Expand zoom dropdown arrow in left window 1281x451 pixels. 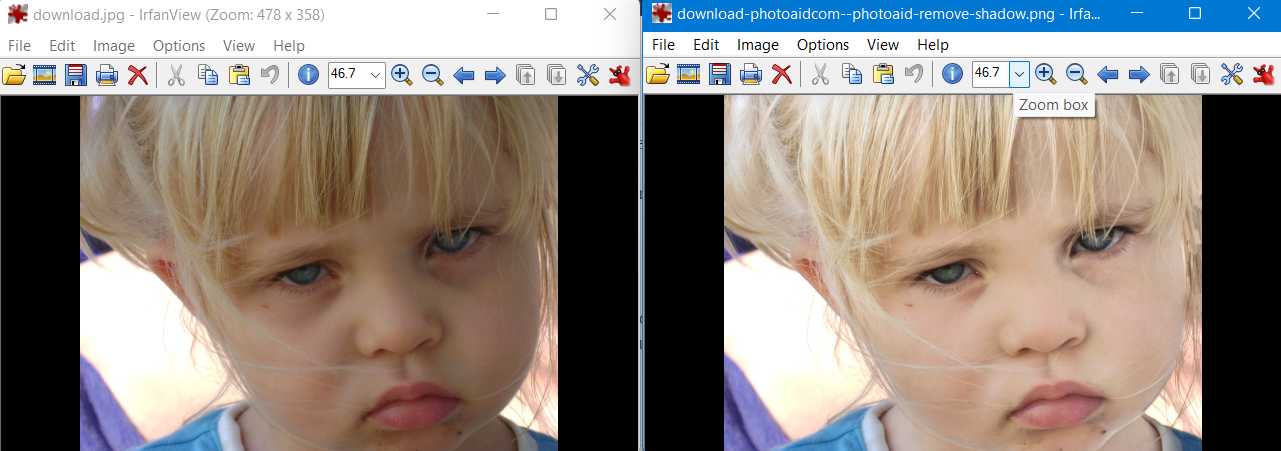pyautogui.click(x=375, y=75)
